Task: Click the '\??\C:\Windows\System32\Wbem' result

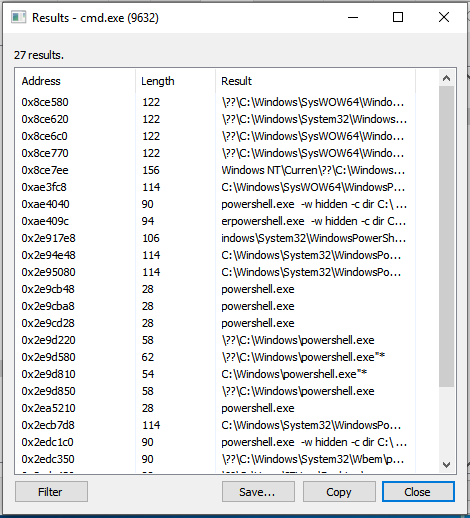Action: pyautogui.click(x=313, y=459)
